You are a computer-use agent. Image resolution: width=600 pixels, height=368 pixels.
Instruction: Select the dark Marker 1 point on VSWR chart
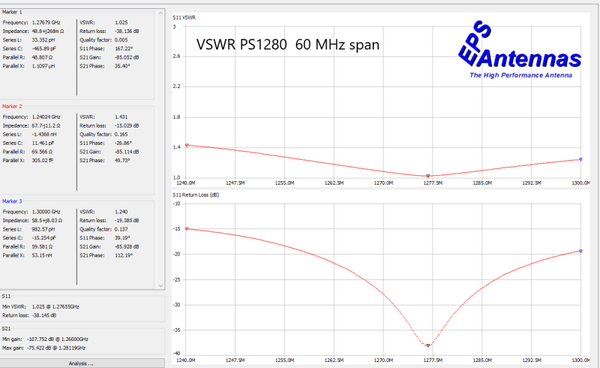(x=428, y=176)
